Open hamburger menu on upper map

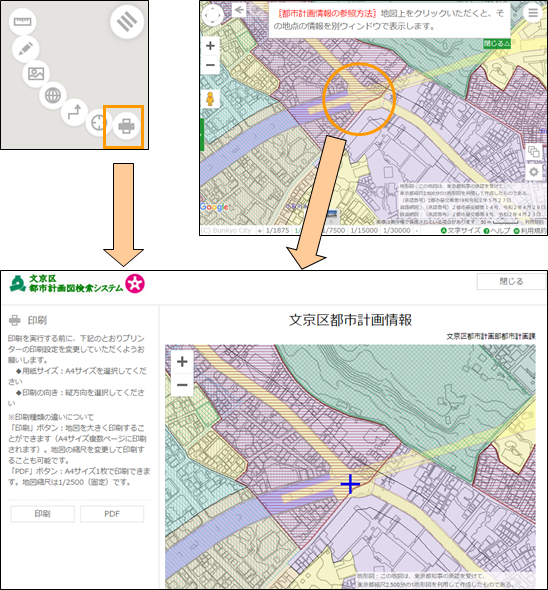[x=533, y=13]
